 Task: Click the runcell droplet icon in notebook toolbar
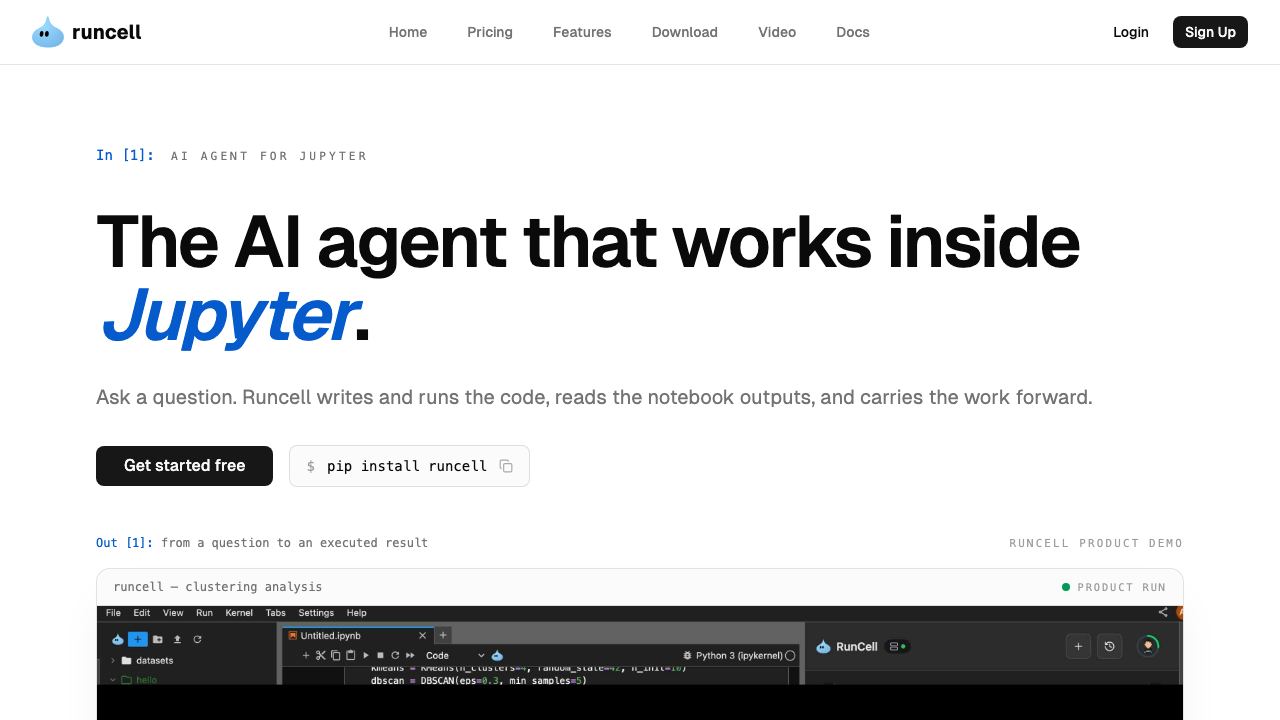click(x=497, y=655)
